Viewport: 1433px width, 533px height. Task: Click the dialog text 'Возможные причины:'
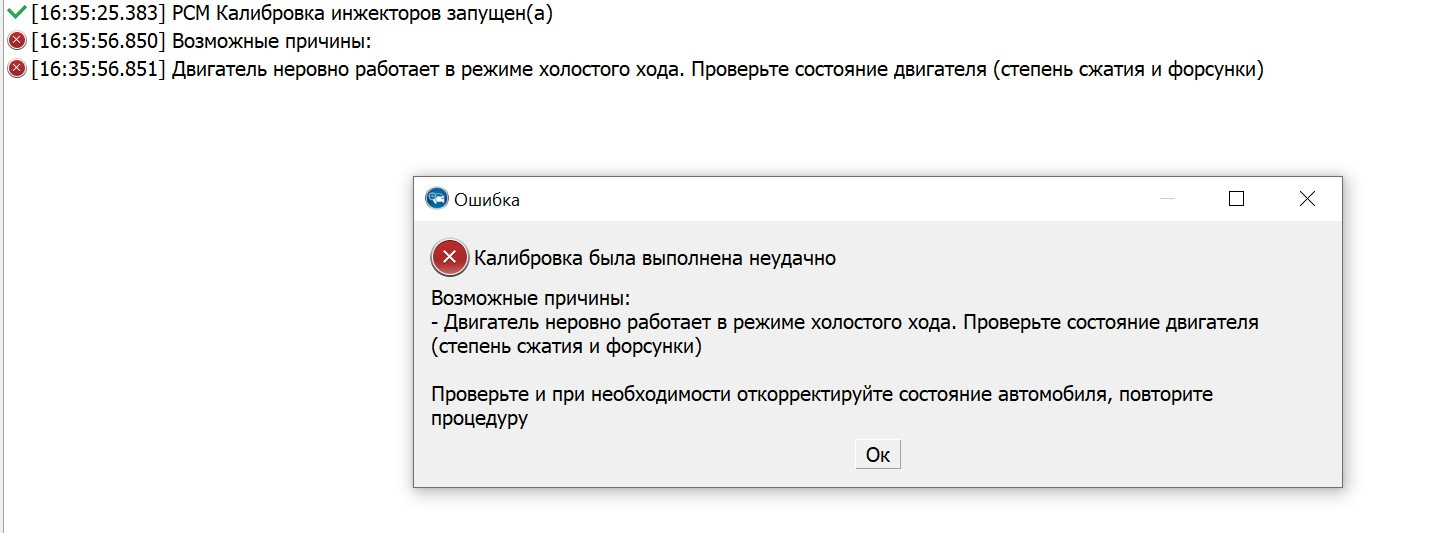click(531, 299)
